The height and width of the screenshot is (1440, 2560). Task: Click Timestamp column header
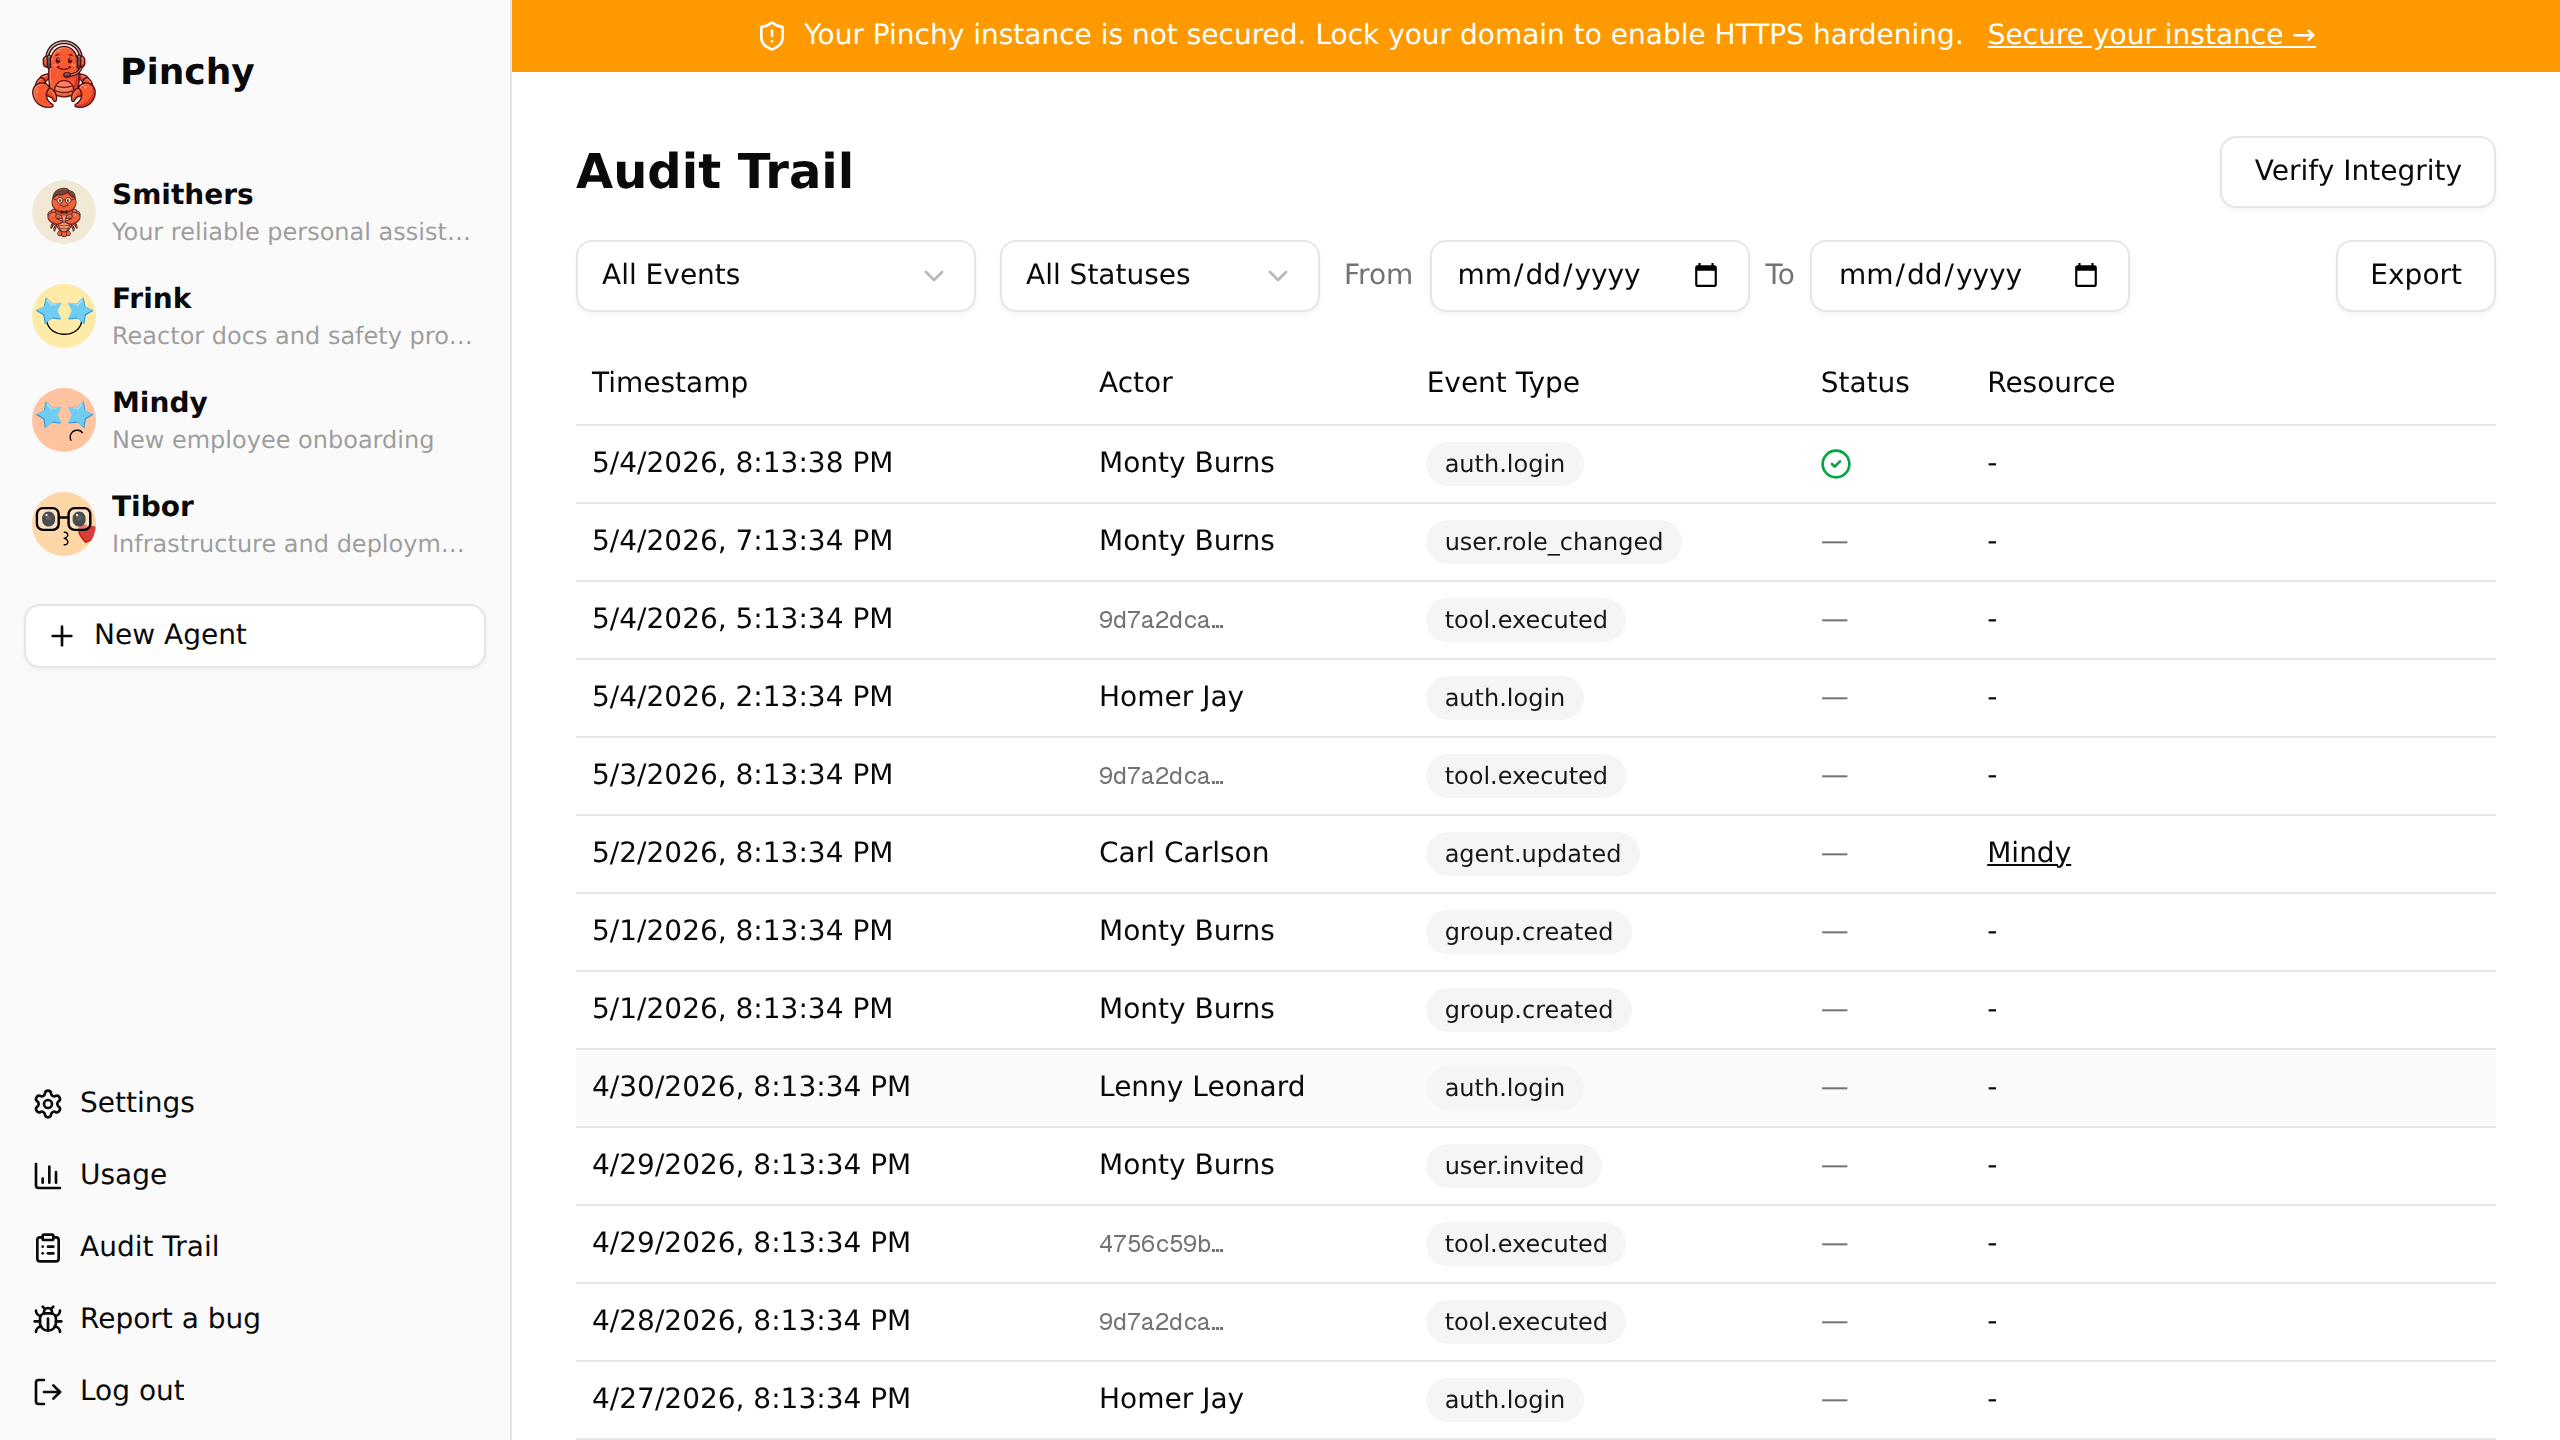coord(670,382)
